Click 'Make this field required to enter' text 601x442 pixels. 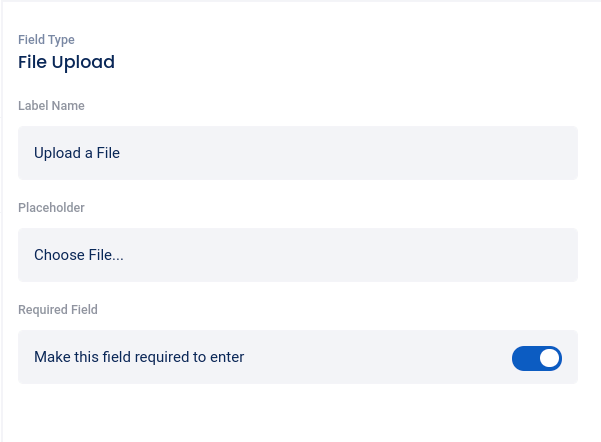point(139,357)
